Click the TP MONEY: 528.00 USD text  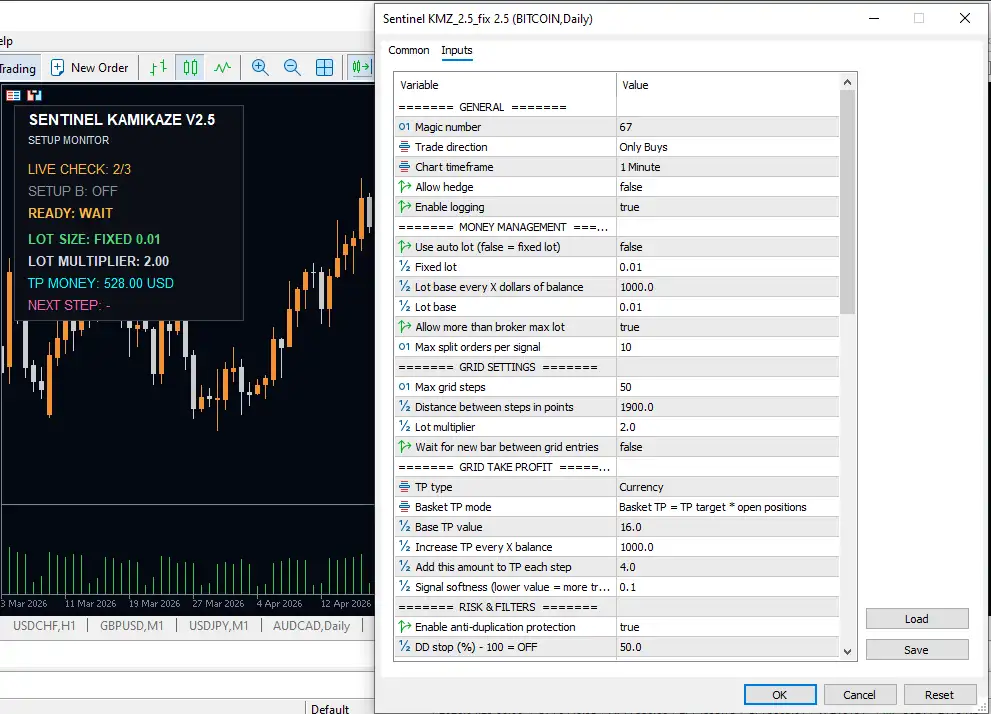(100, 283)
